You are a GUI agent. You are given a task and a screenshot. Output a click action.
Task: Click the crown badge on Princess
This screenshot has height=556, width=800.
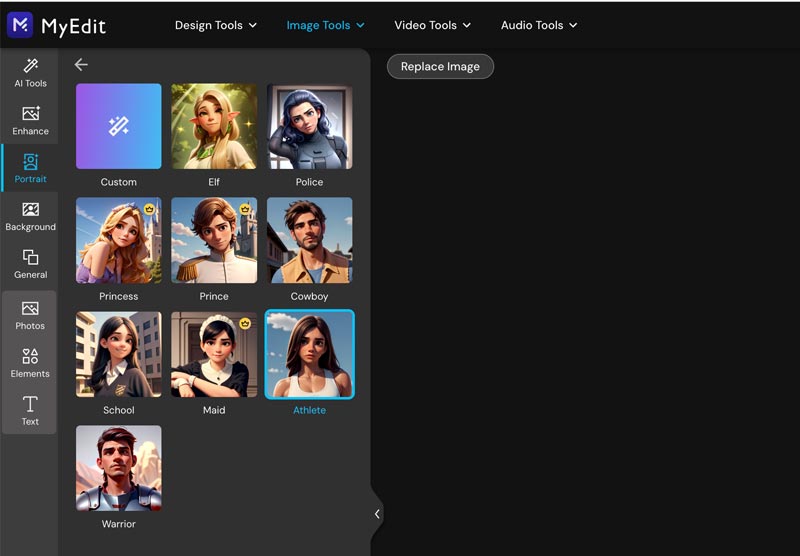[x=149, y=209]
